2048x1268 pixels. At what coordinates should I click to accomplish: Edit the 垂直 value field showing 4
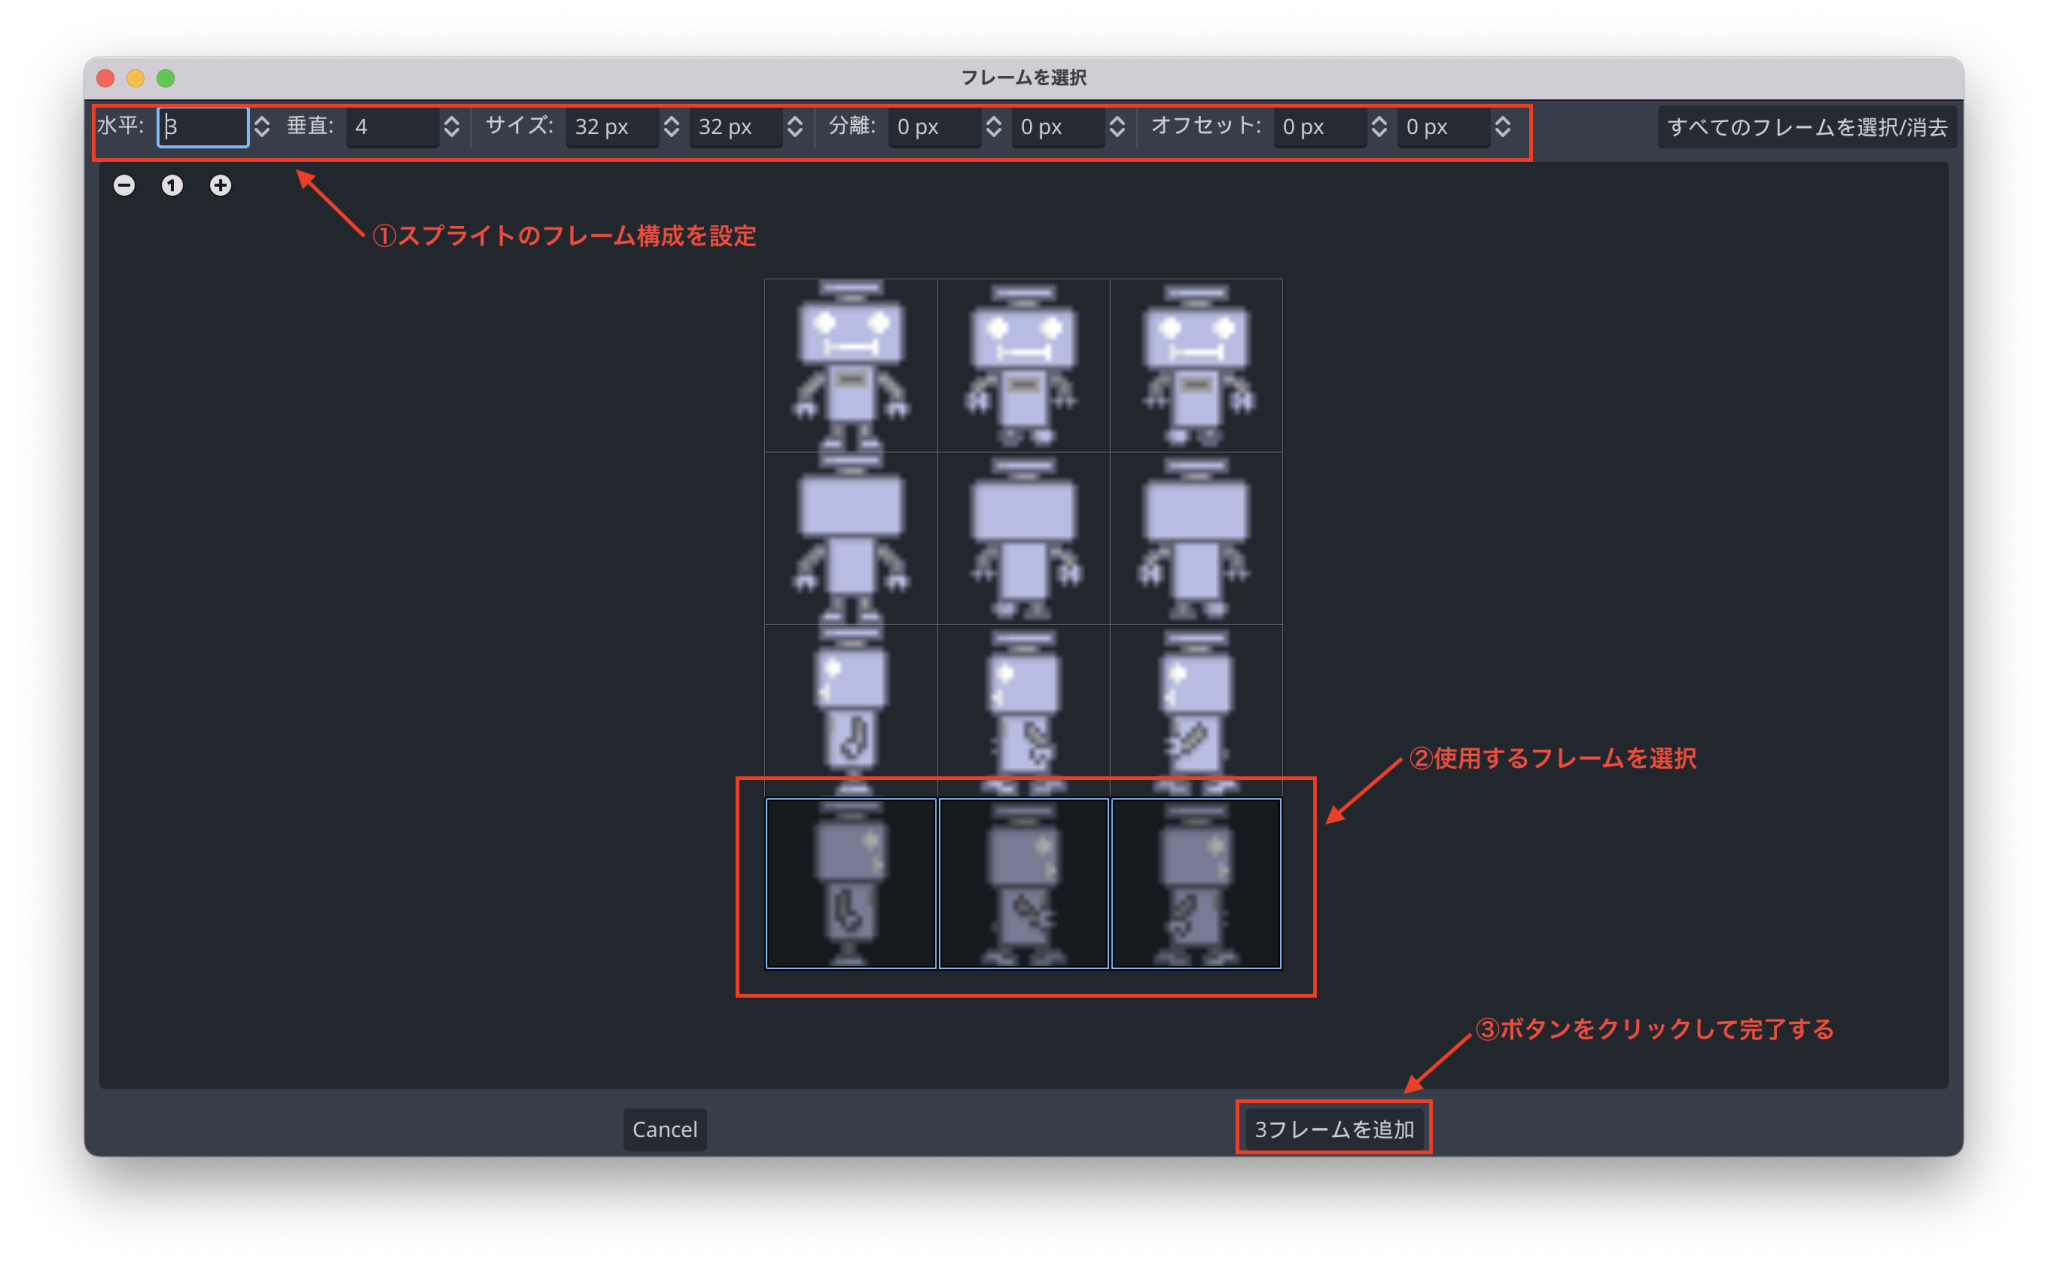pyautogui.click(x=392, y=127)
